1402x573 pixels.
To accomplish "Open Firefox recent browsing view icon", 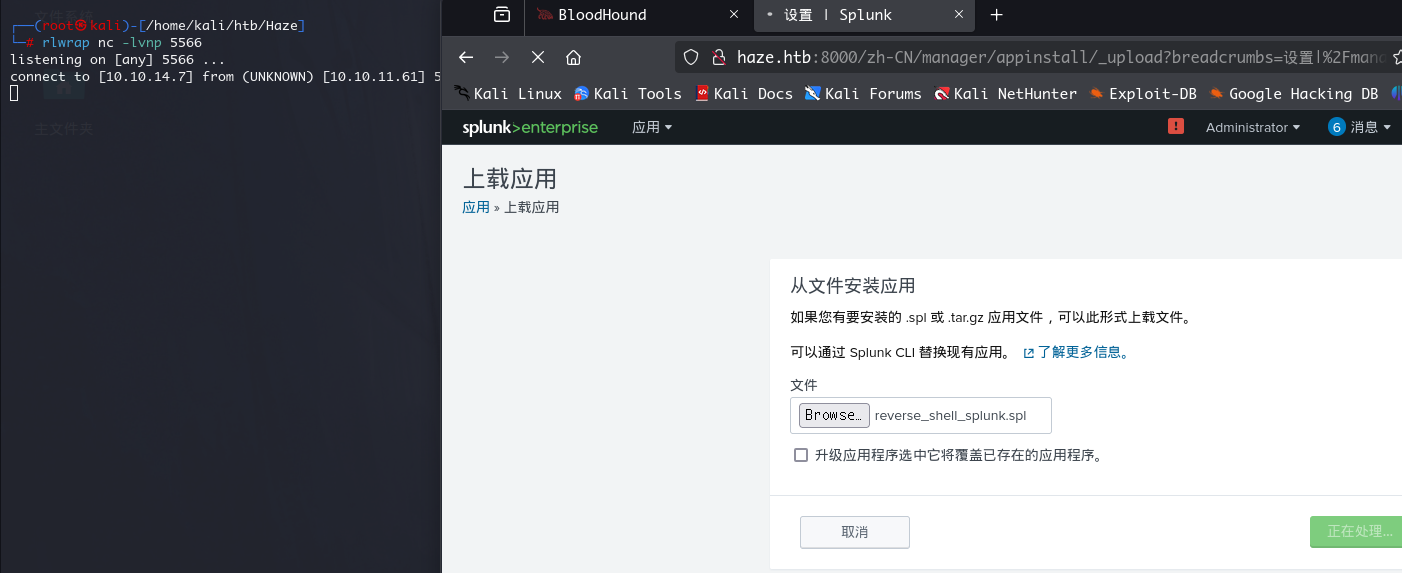I will tap(501, 15).
